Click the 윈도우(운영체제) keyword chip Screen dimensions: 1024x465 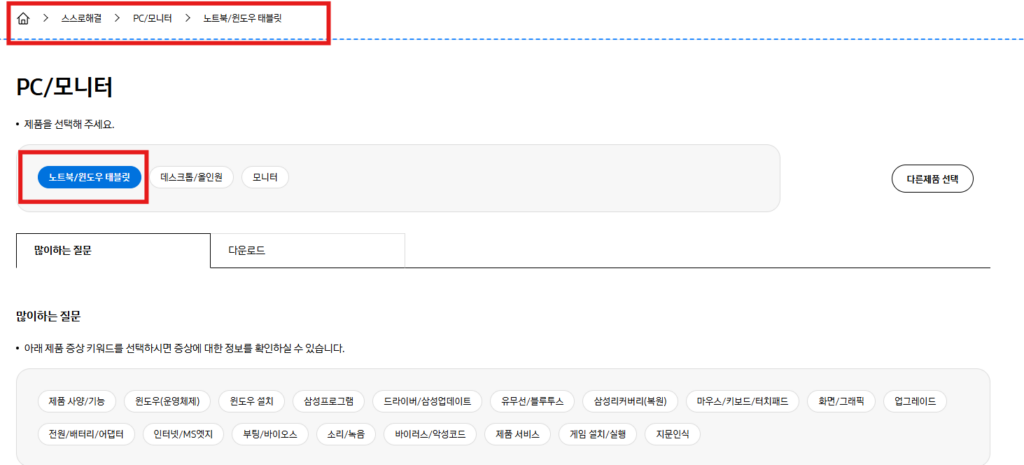(168, 401)
